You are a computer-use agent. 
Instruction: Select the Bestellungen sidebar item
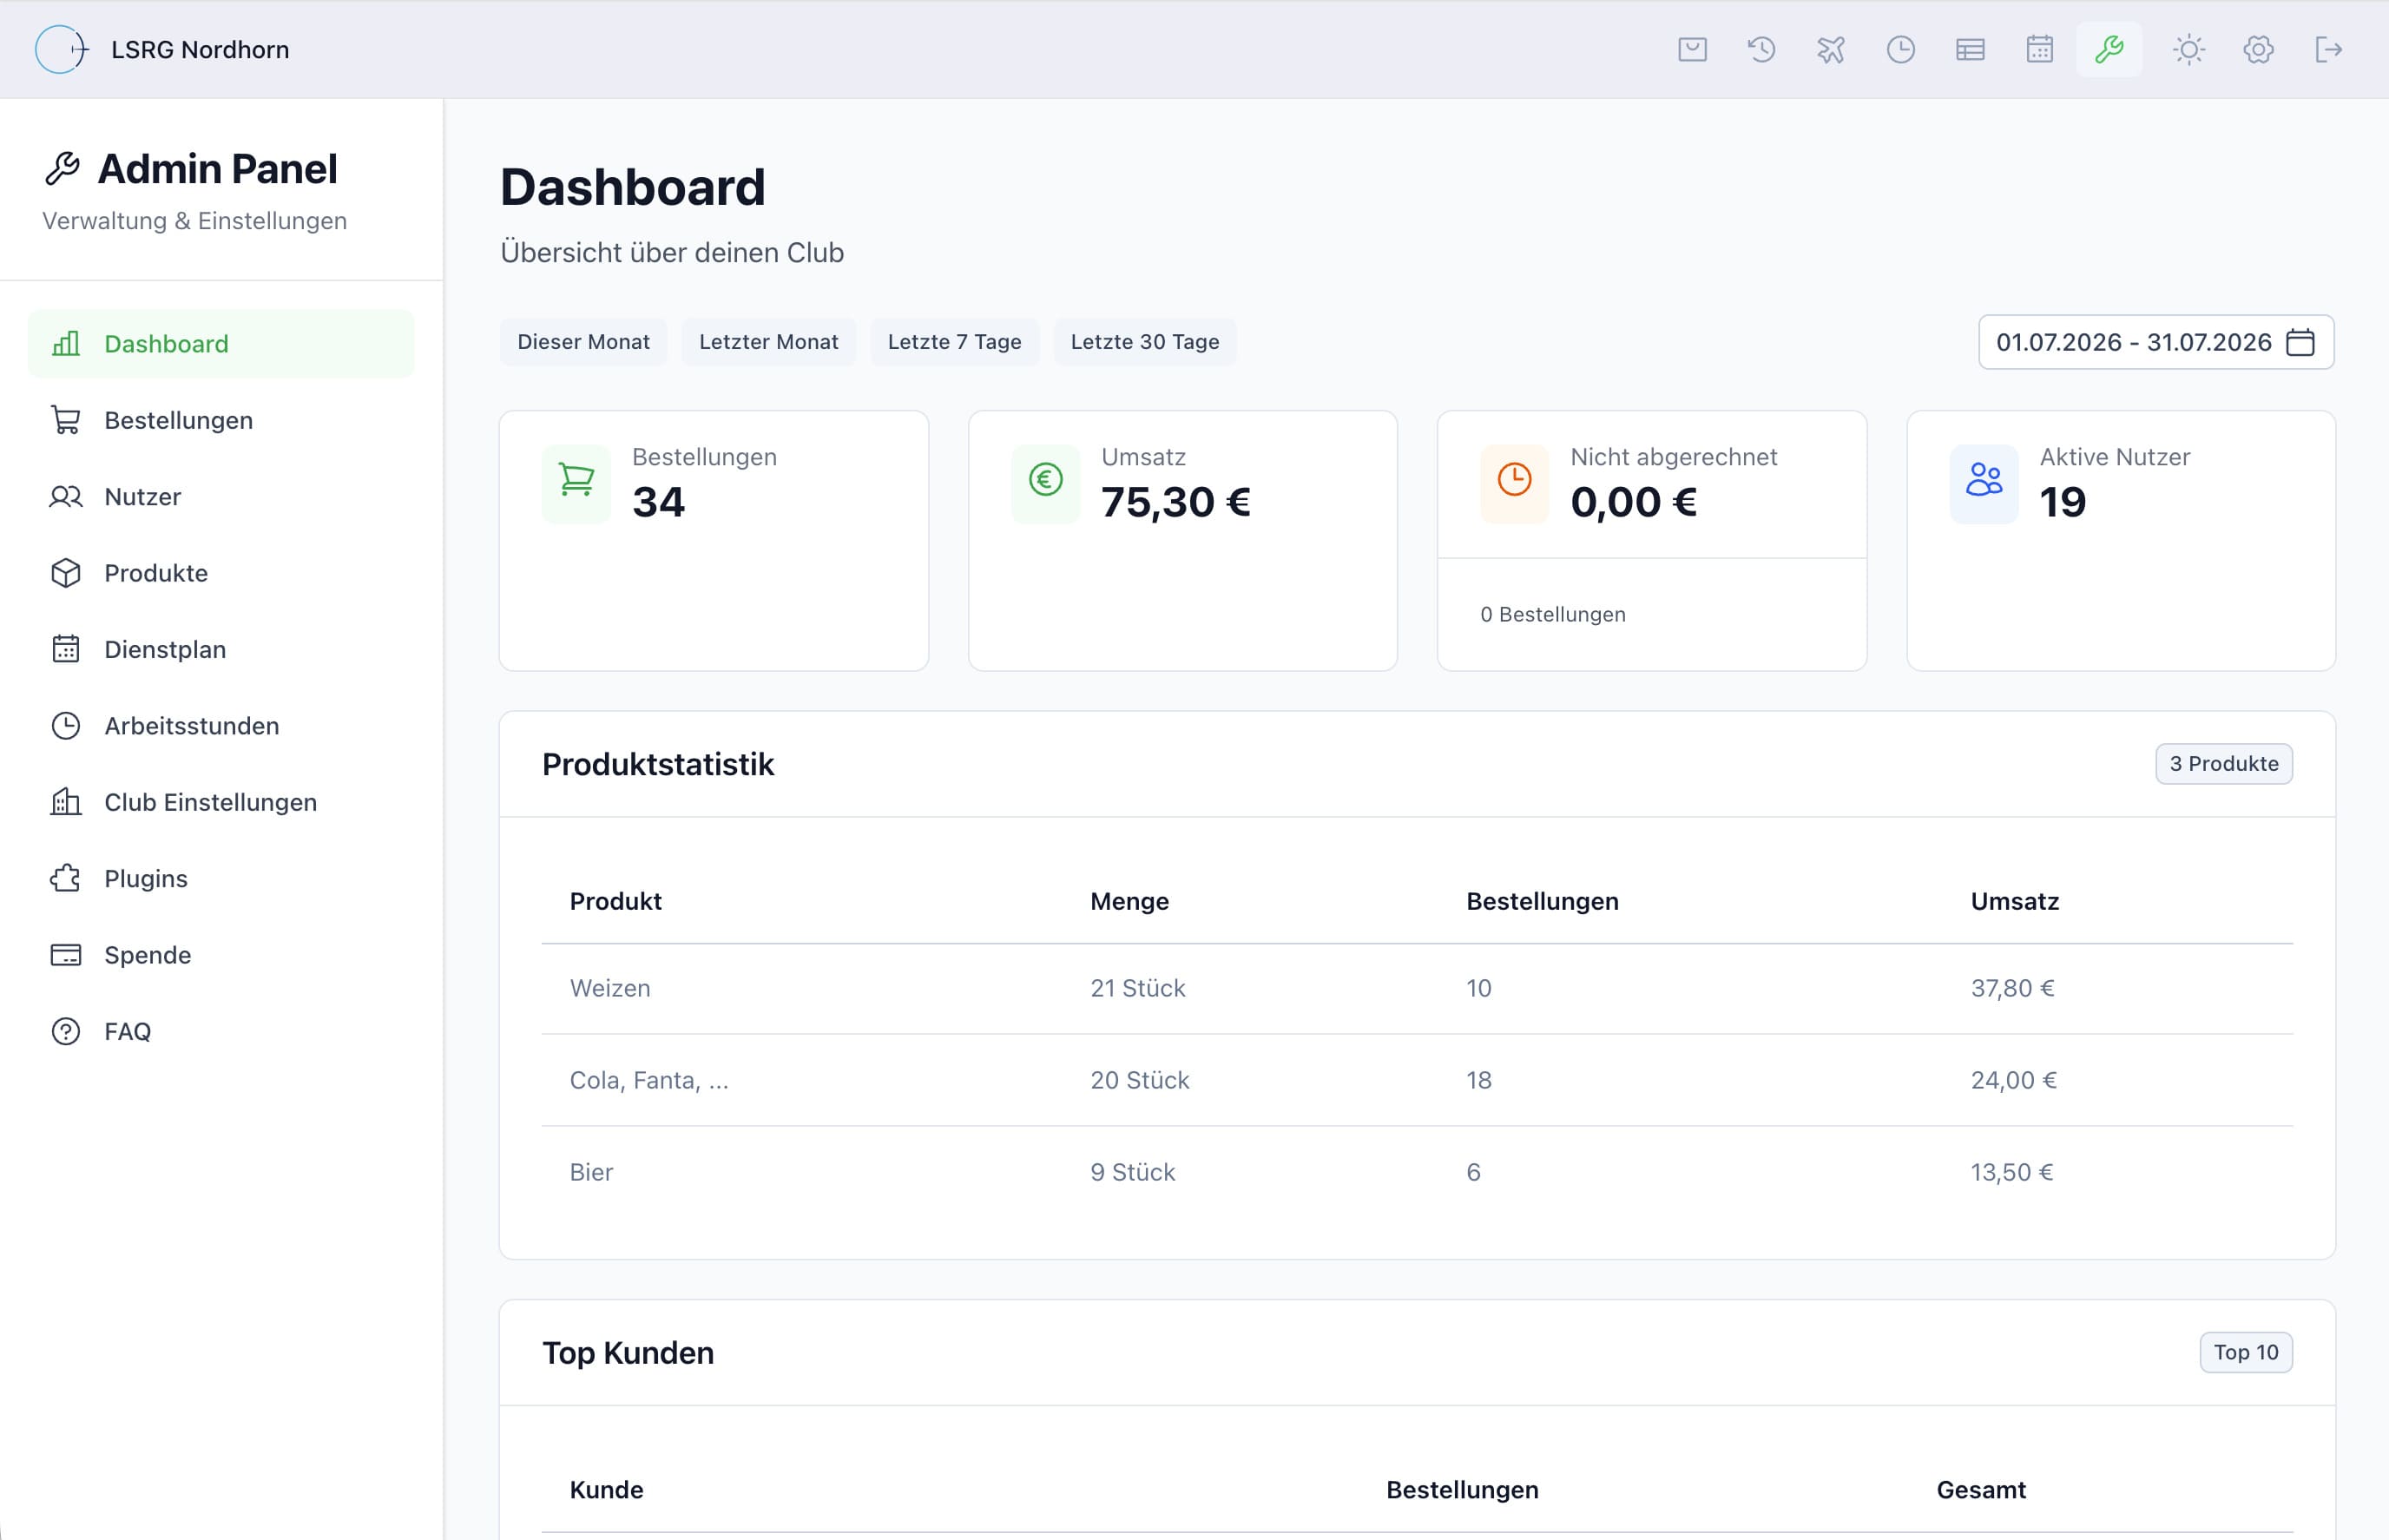pos(221,420)
